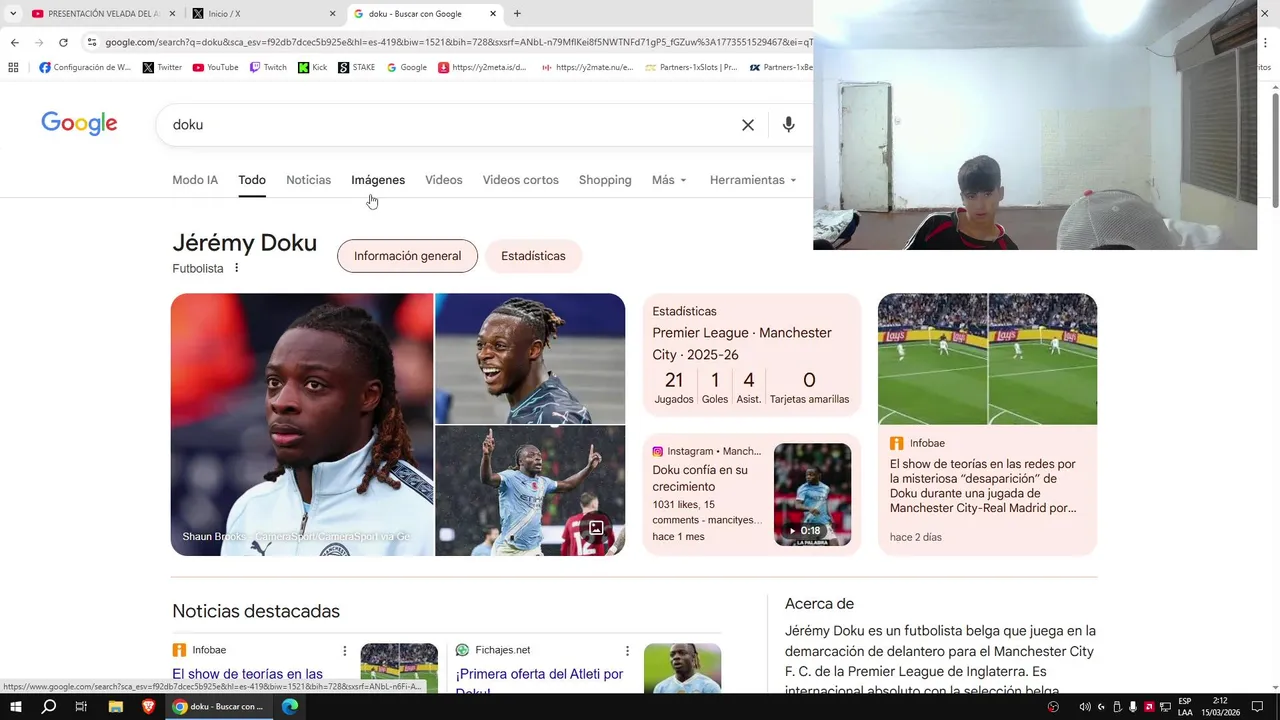Reload the current page
The height and width of the screenshot is (720, 1280).
63,42
